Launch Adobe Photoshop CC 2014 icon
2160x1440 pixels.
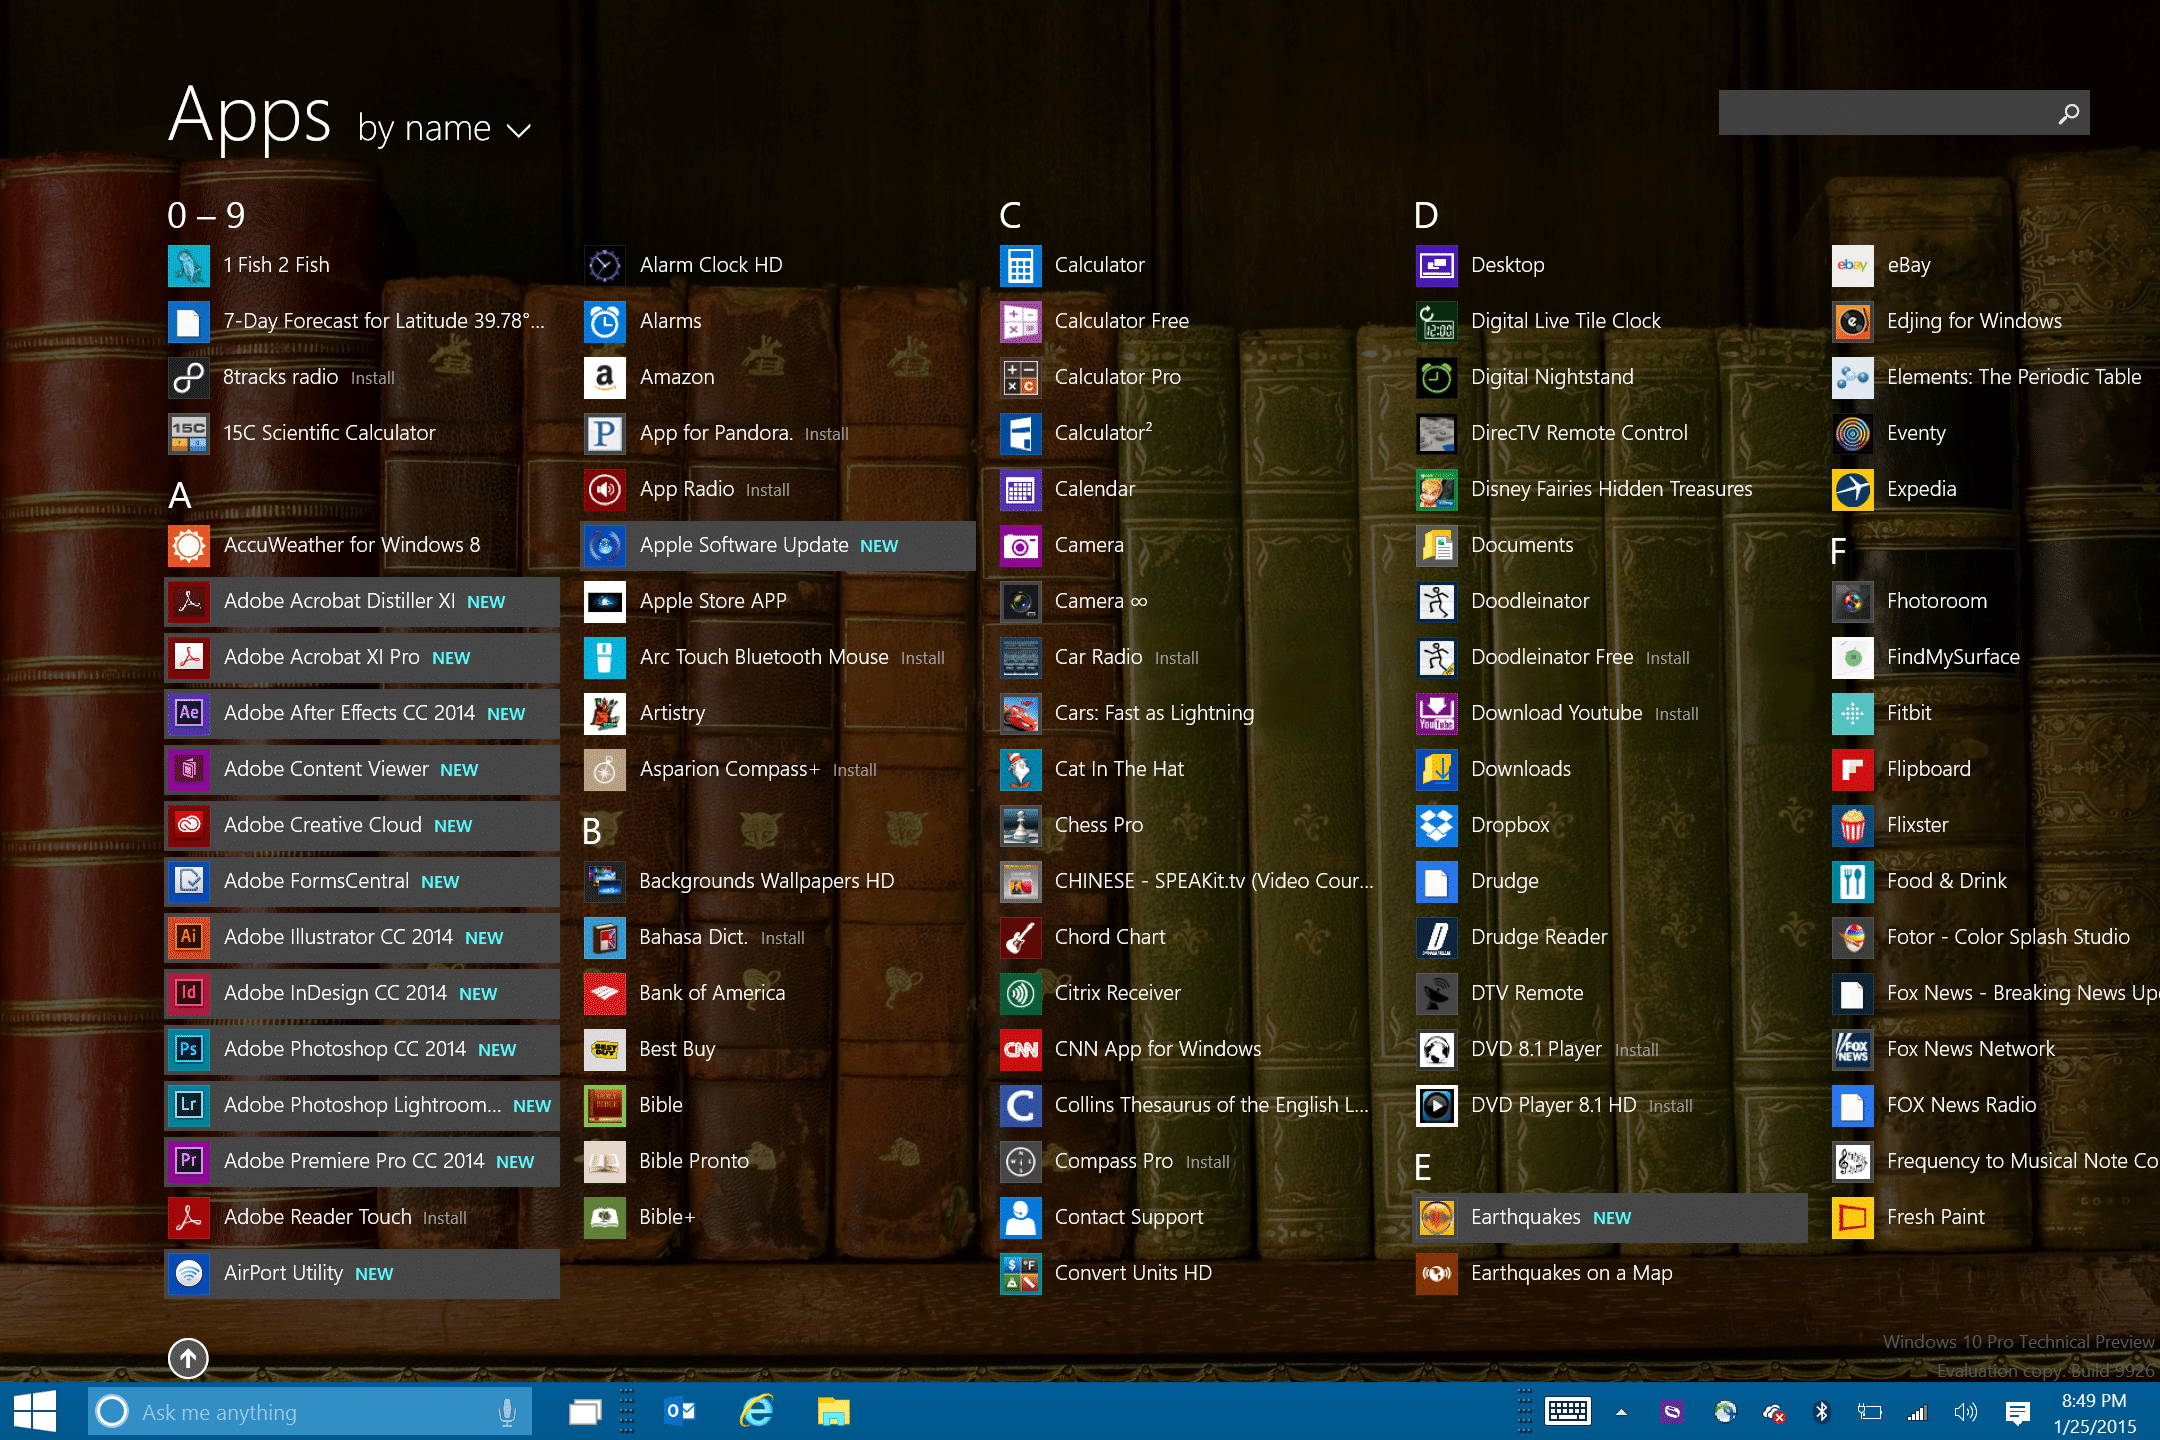coord(189,1049)
